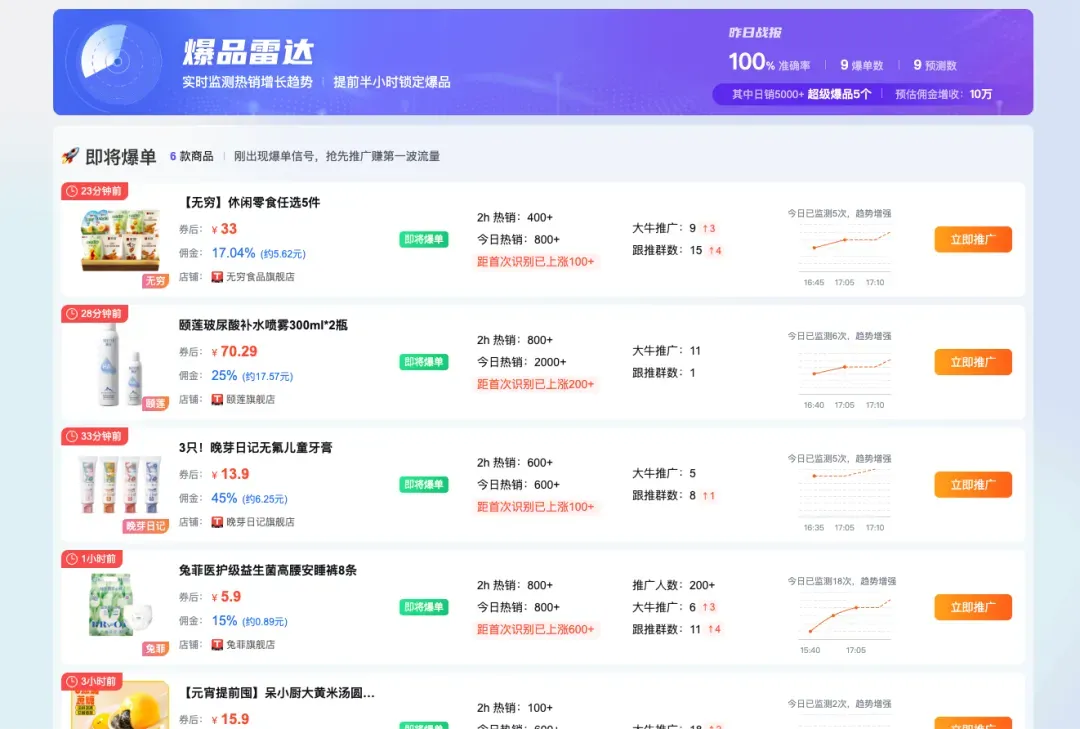Click Tmall icon next to 兔菲旗舰店
The width and height of the screenshot is (1080, 729).
click(217, 645)
